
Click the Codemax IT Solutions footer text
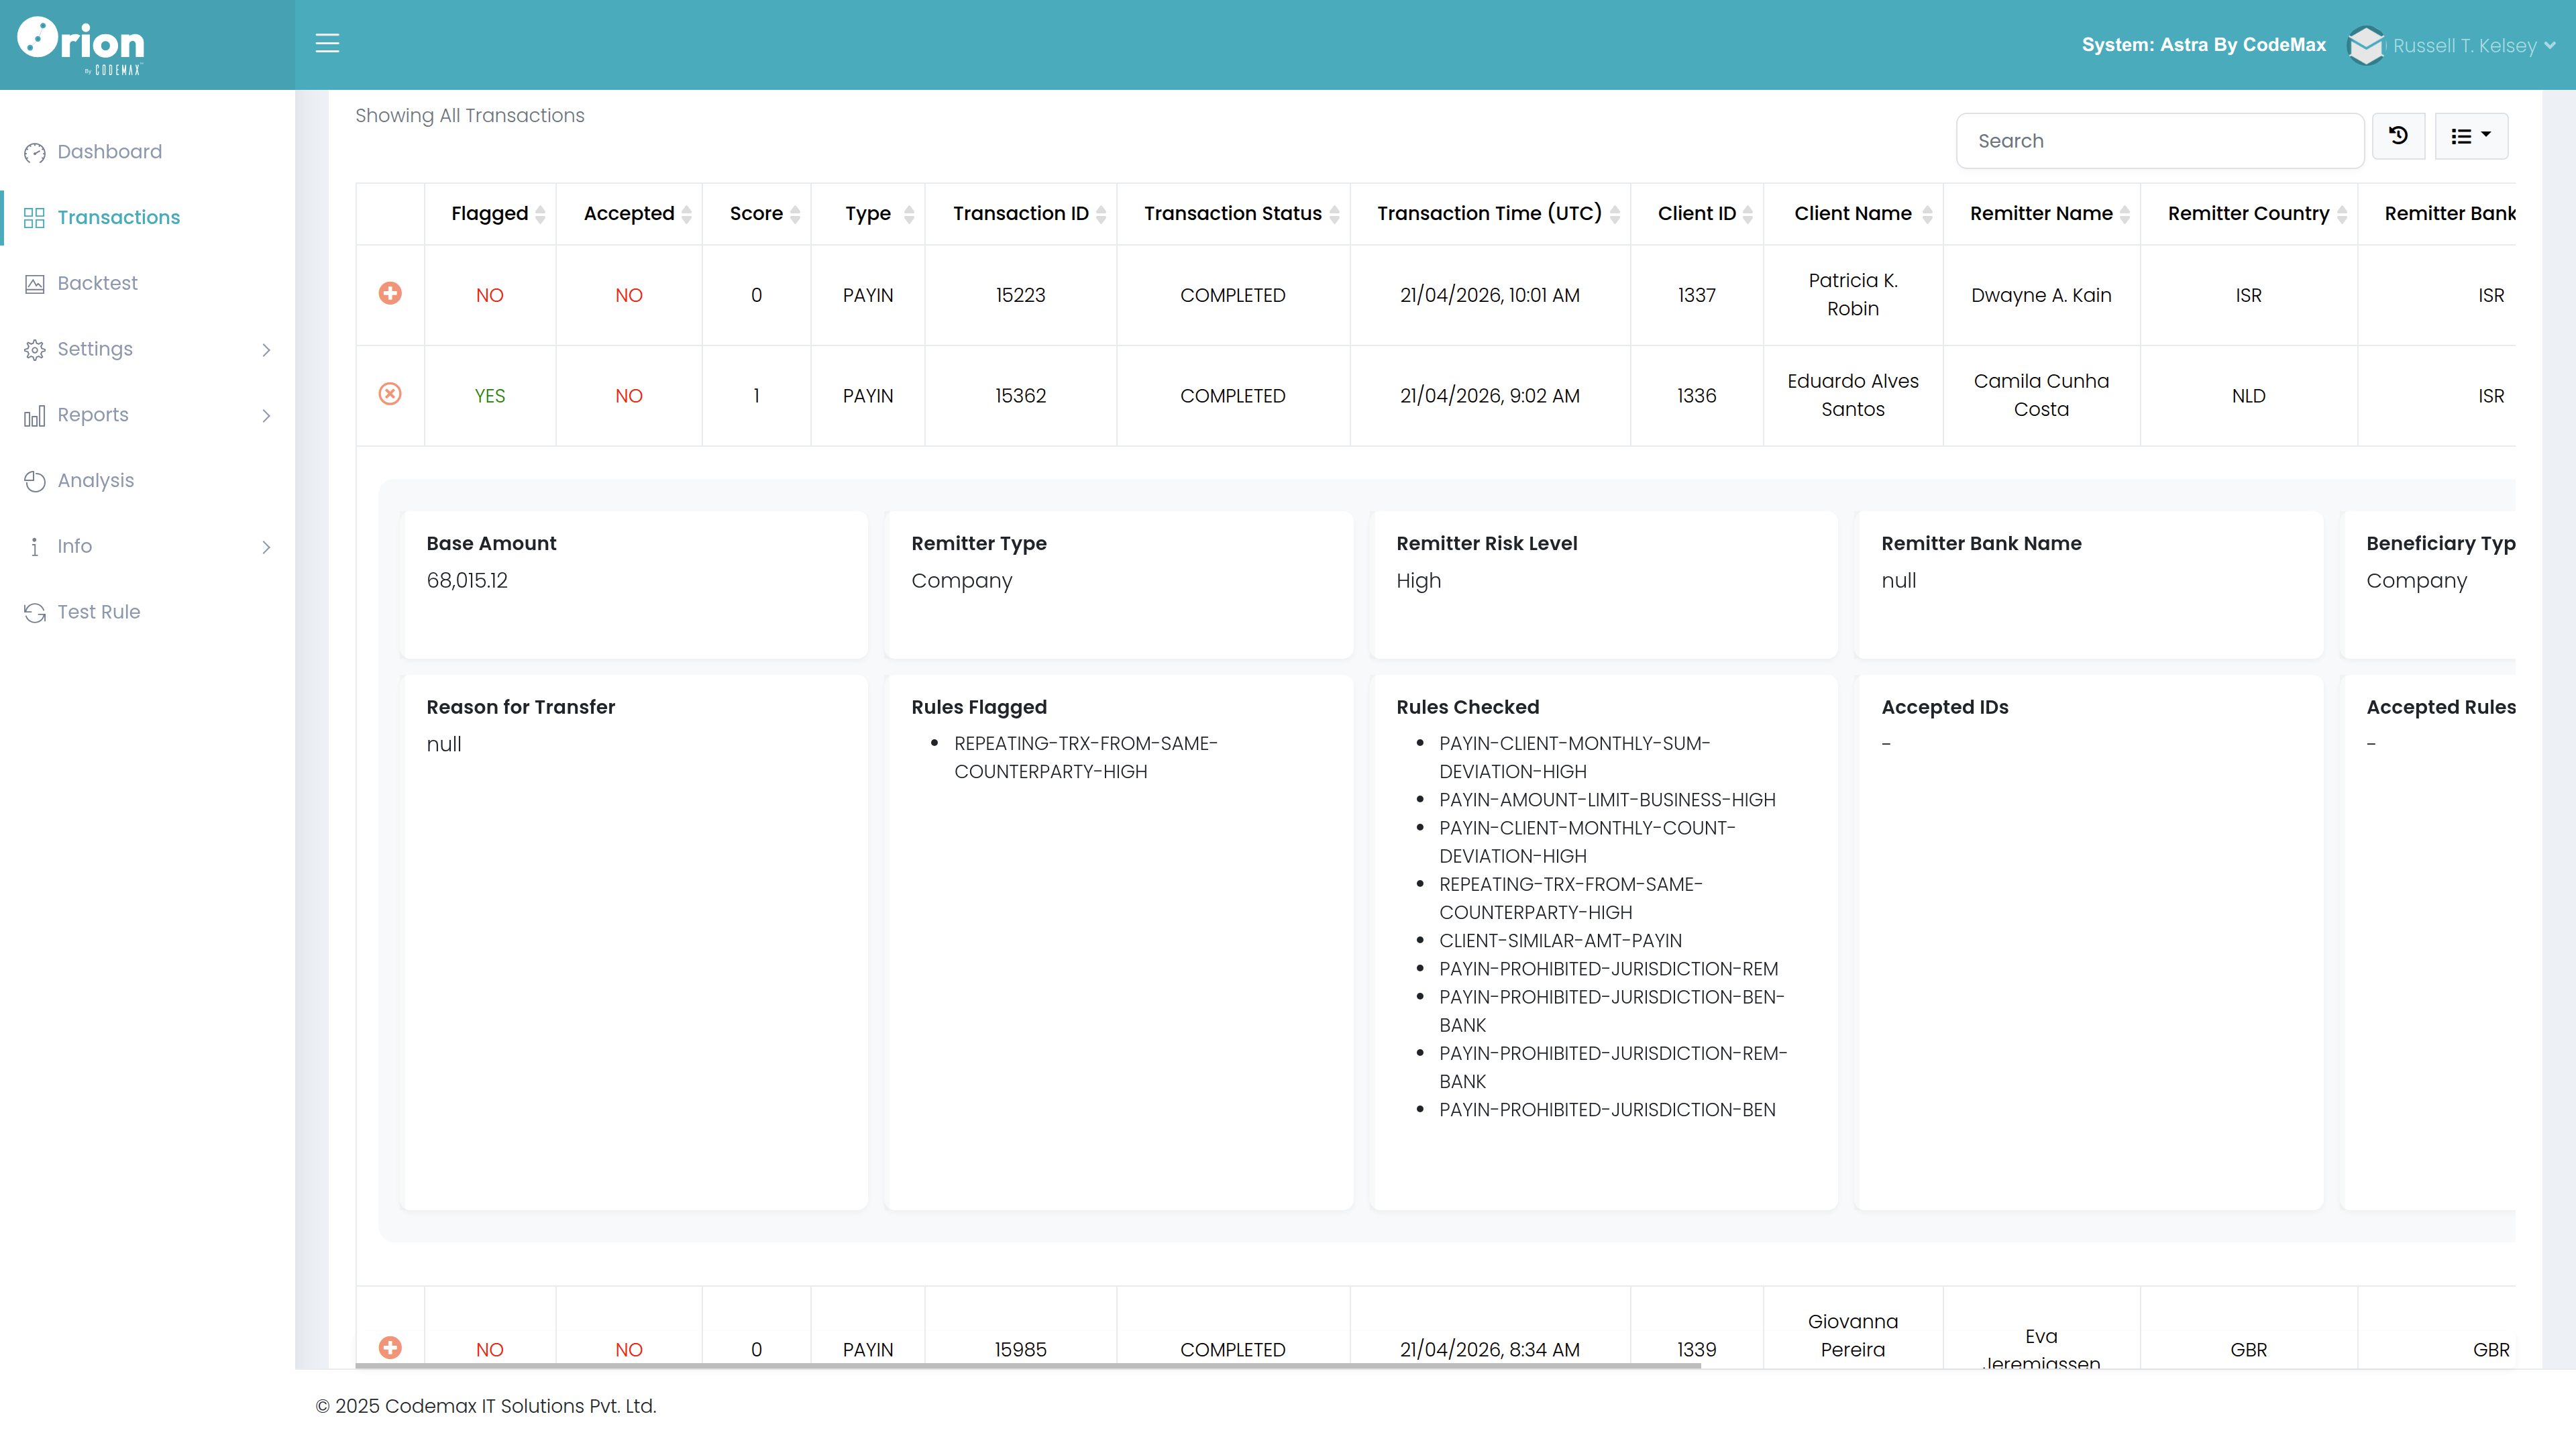click(486, 1406)
